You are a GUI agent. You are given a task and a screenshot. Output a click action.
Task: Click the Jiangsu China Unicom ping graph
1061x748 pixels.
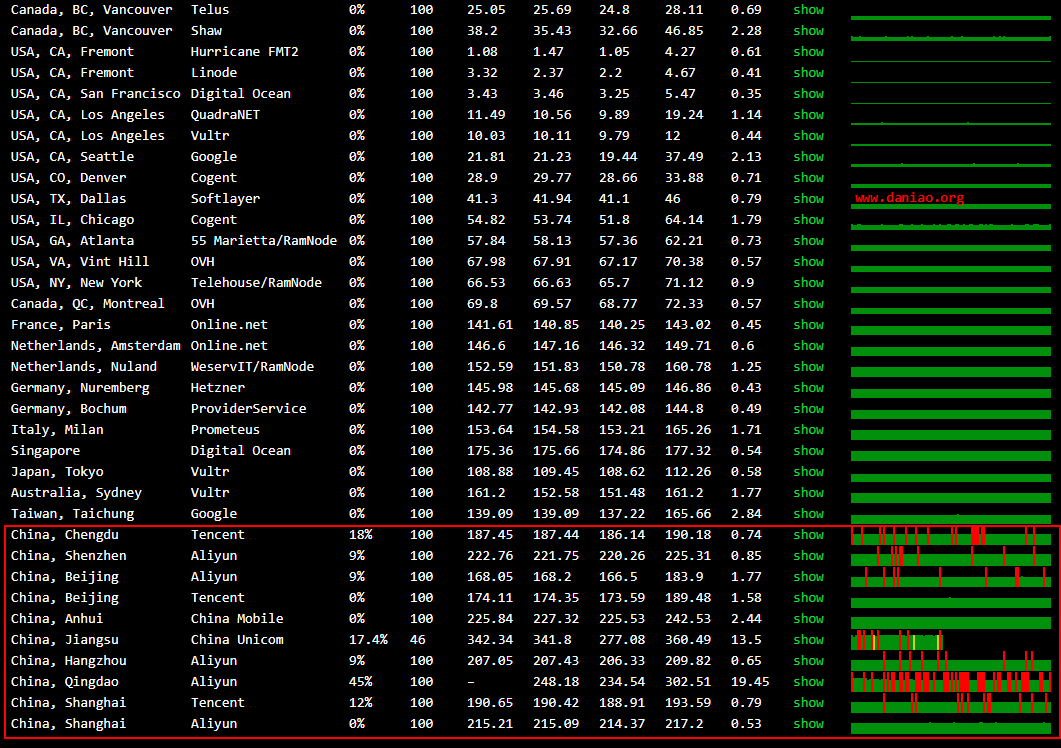tap(897, 640)
